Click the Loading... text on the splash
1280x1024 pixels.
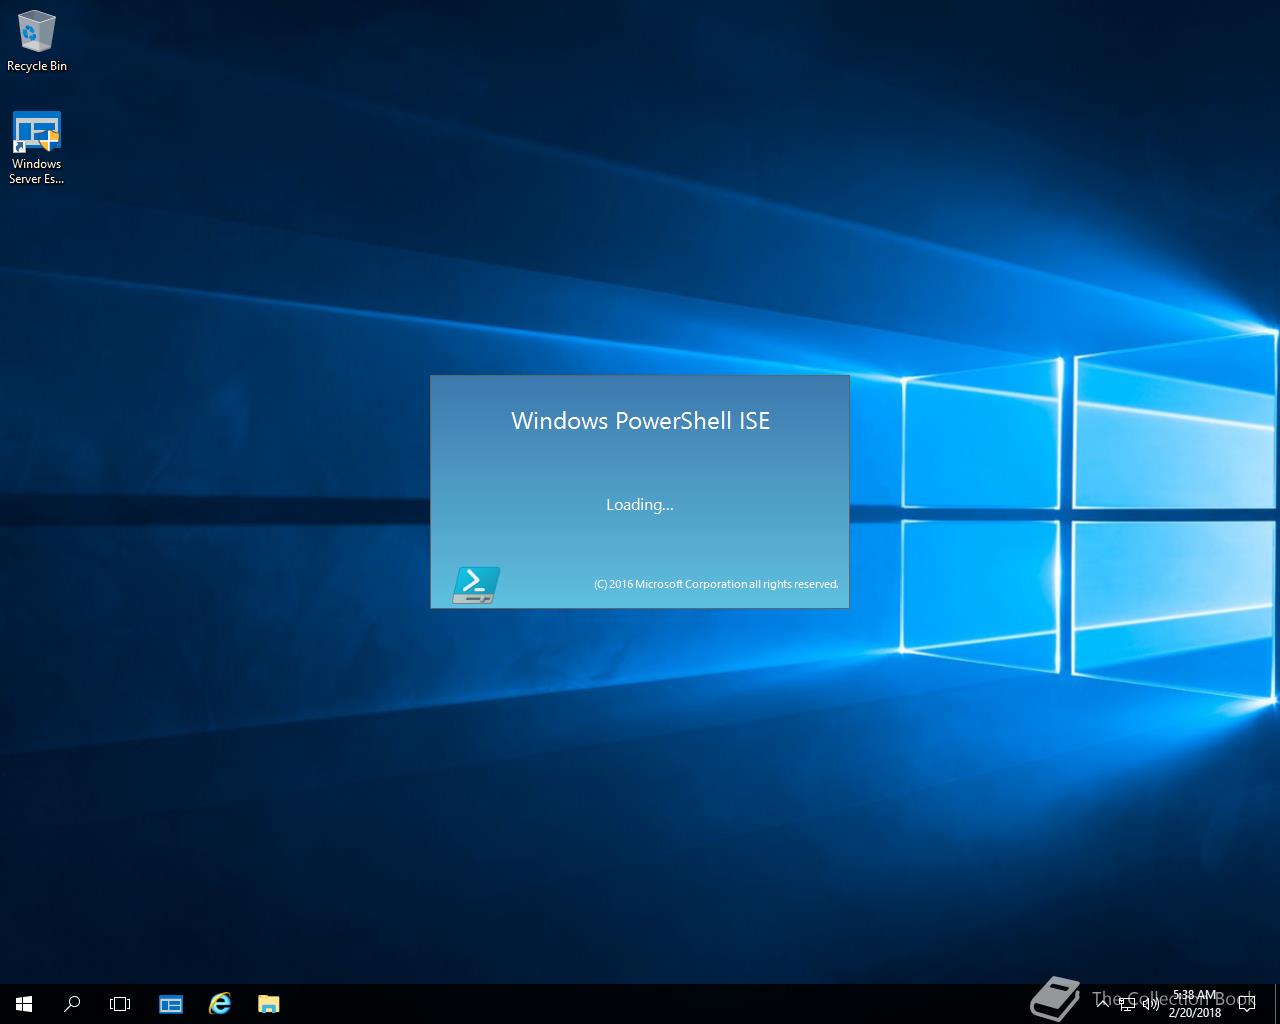click(640, 505)
